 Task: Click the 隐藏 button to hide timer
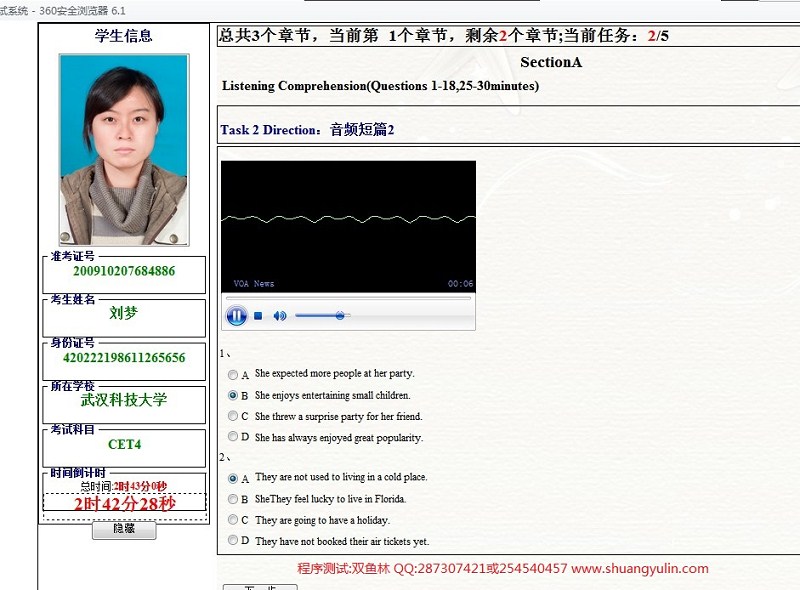pyautogui.click(x=124, y=531)
